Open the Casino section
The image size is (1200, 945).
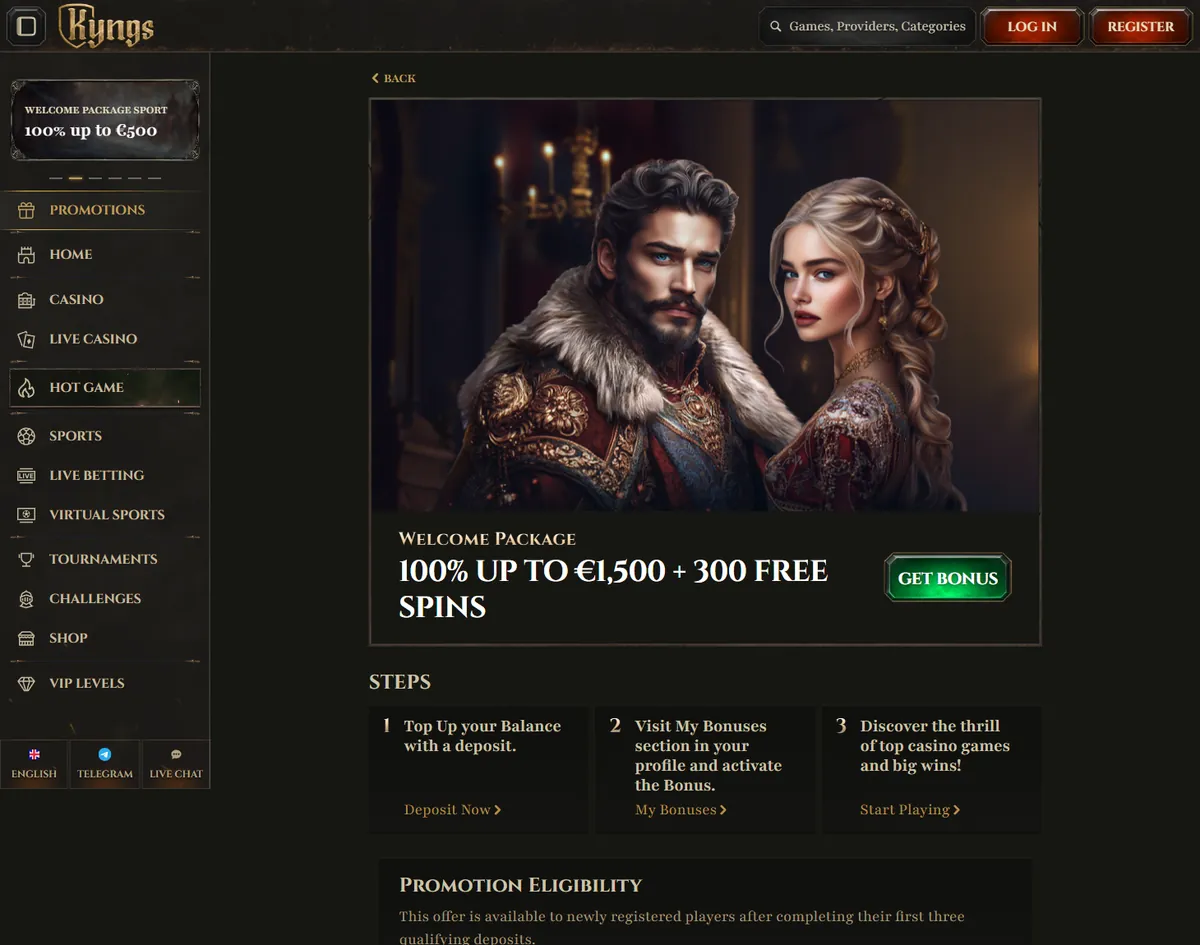[x=105, y=300]
